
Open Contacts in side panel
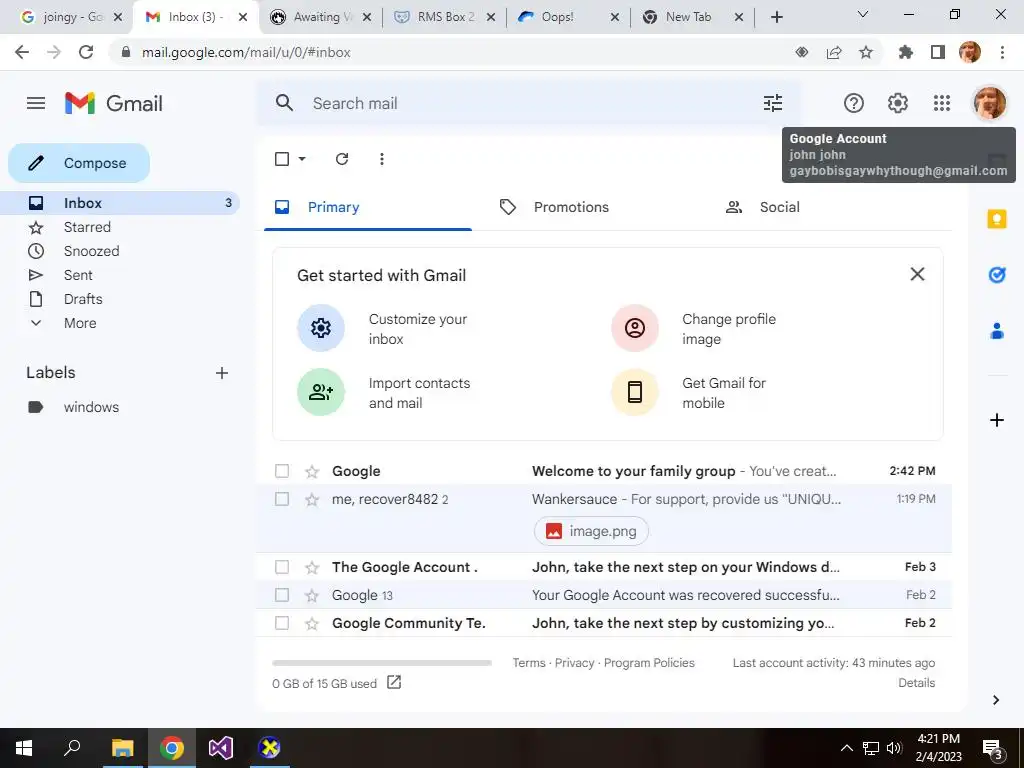997,331
